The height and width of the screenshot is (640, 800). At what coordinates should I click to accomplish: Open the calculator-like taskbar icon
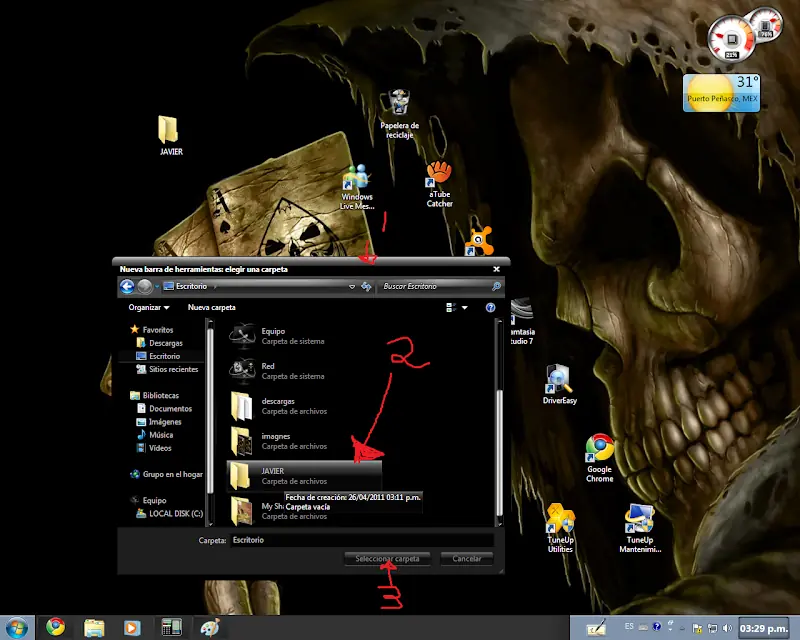tap(171, 627)
